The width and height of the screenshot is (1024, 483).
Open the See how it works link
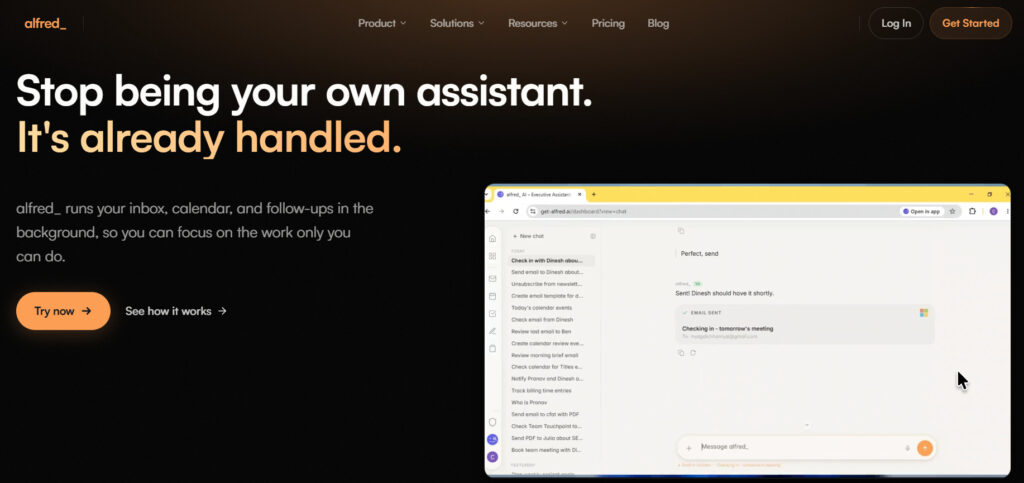(176, 311)
